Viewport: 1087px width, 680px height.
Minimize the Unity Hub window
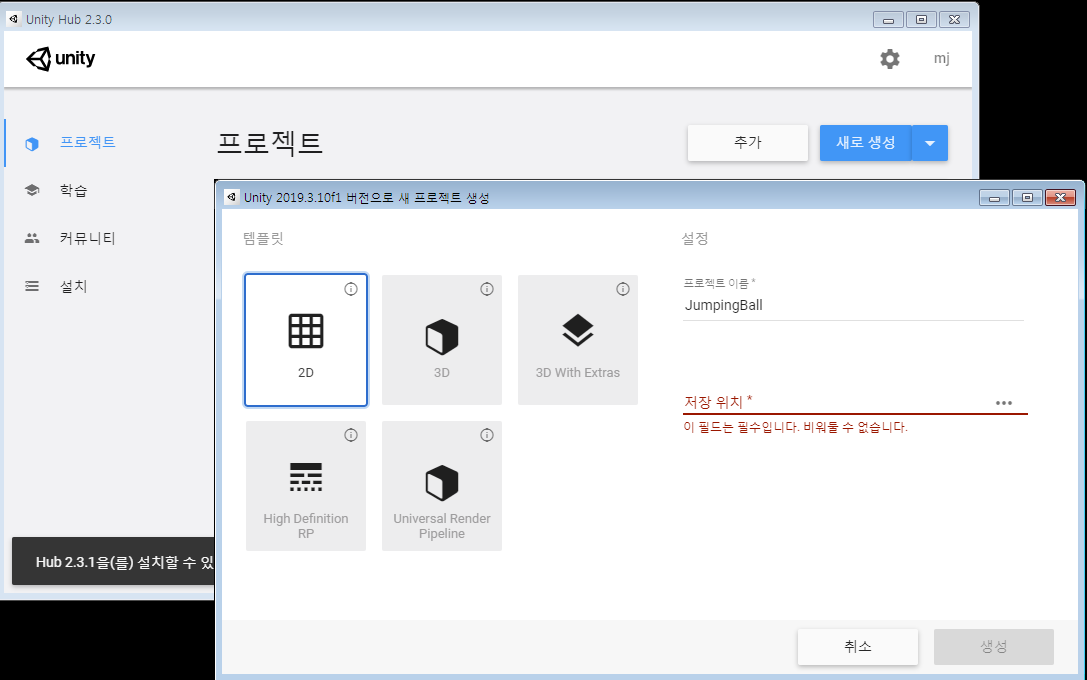coord(888,20)
